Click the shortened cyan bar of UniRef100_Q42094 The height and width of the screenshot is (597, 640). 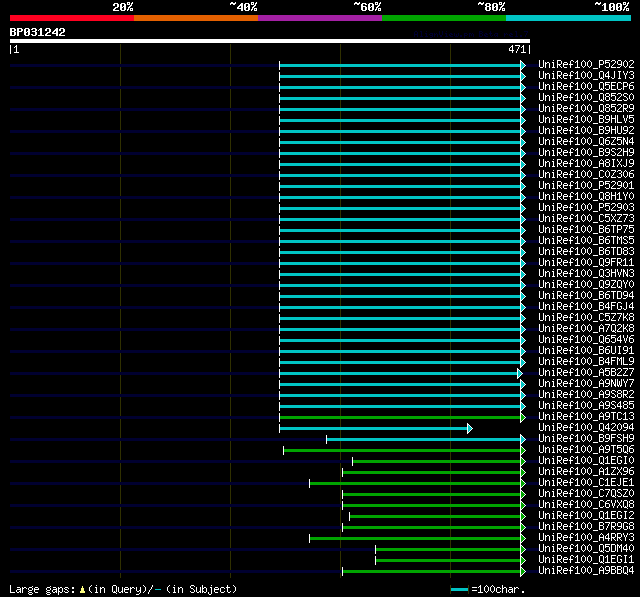coord(373,428)
